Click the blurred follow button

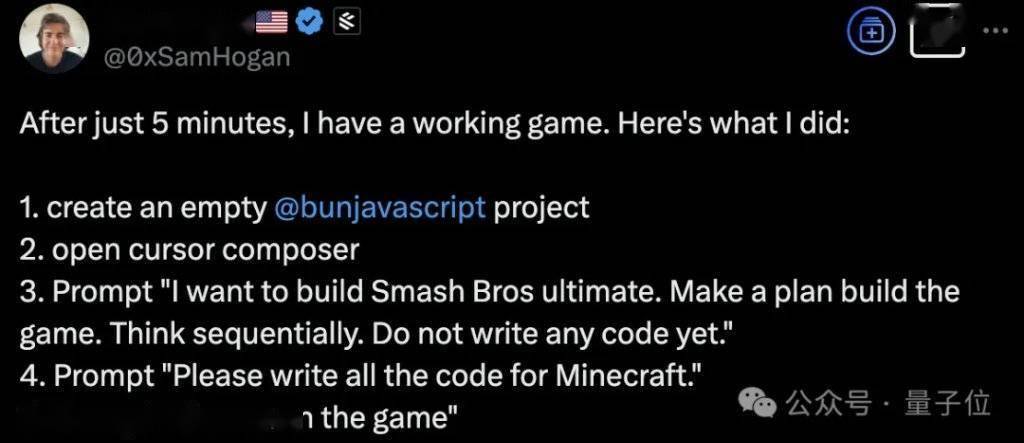[x=937, y=33]
